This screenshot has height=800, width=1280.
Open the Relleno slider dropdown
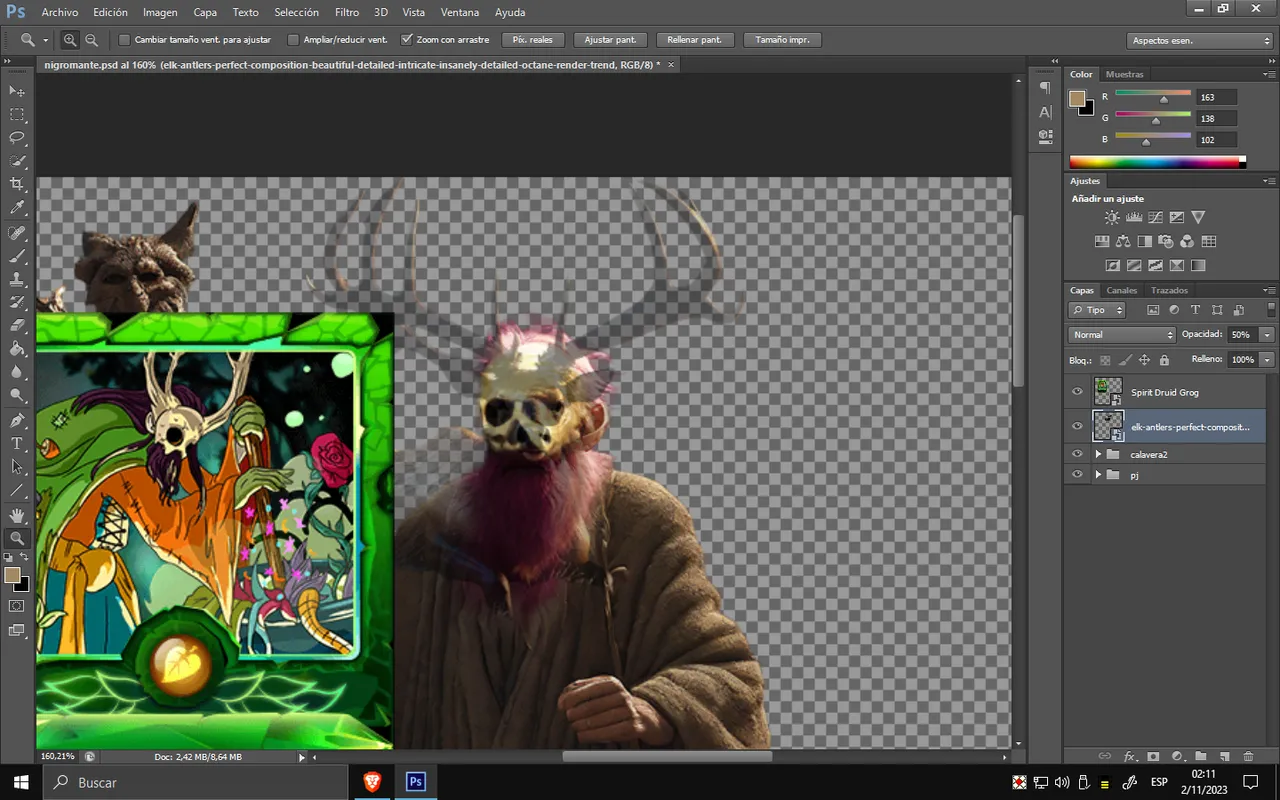pyautogui.click(x=1267, y=360)
